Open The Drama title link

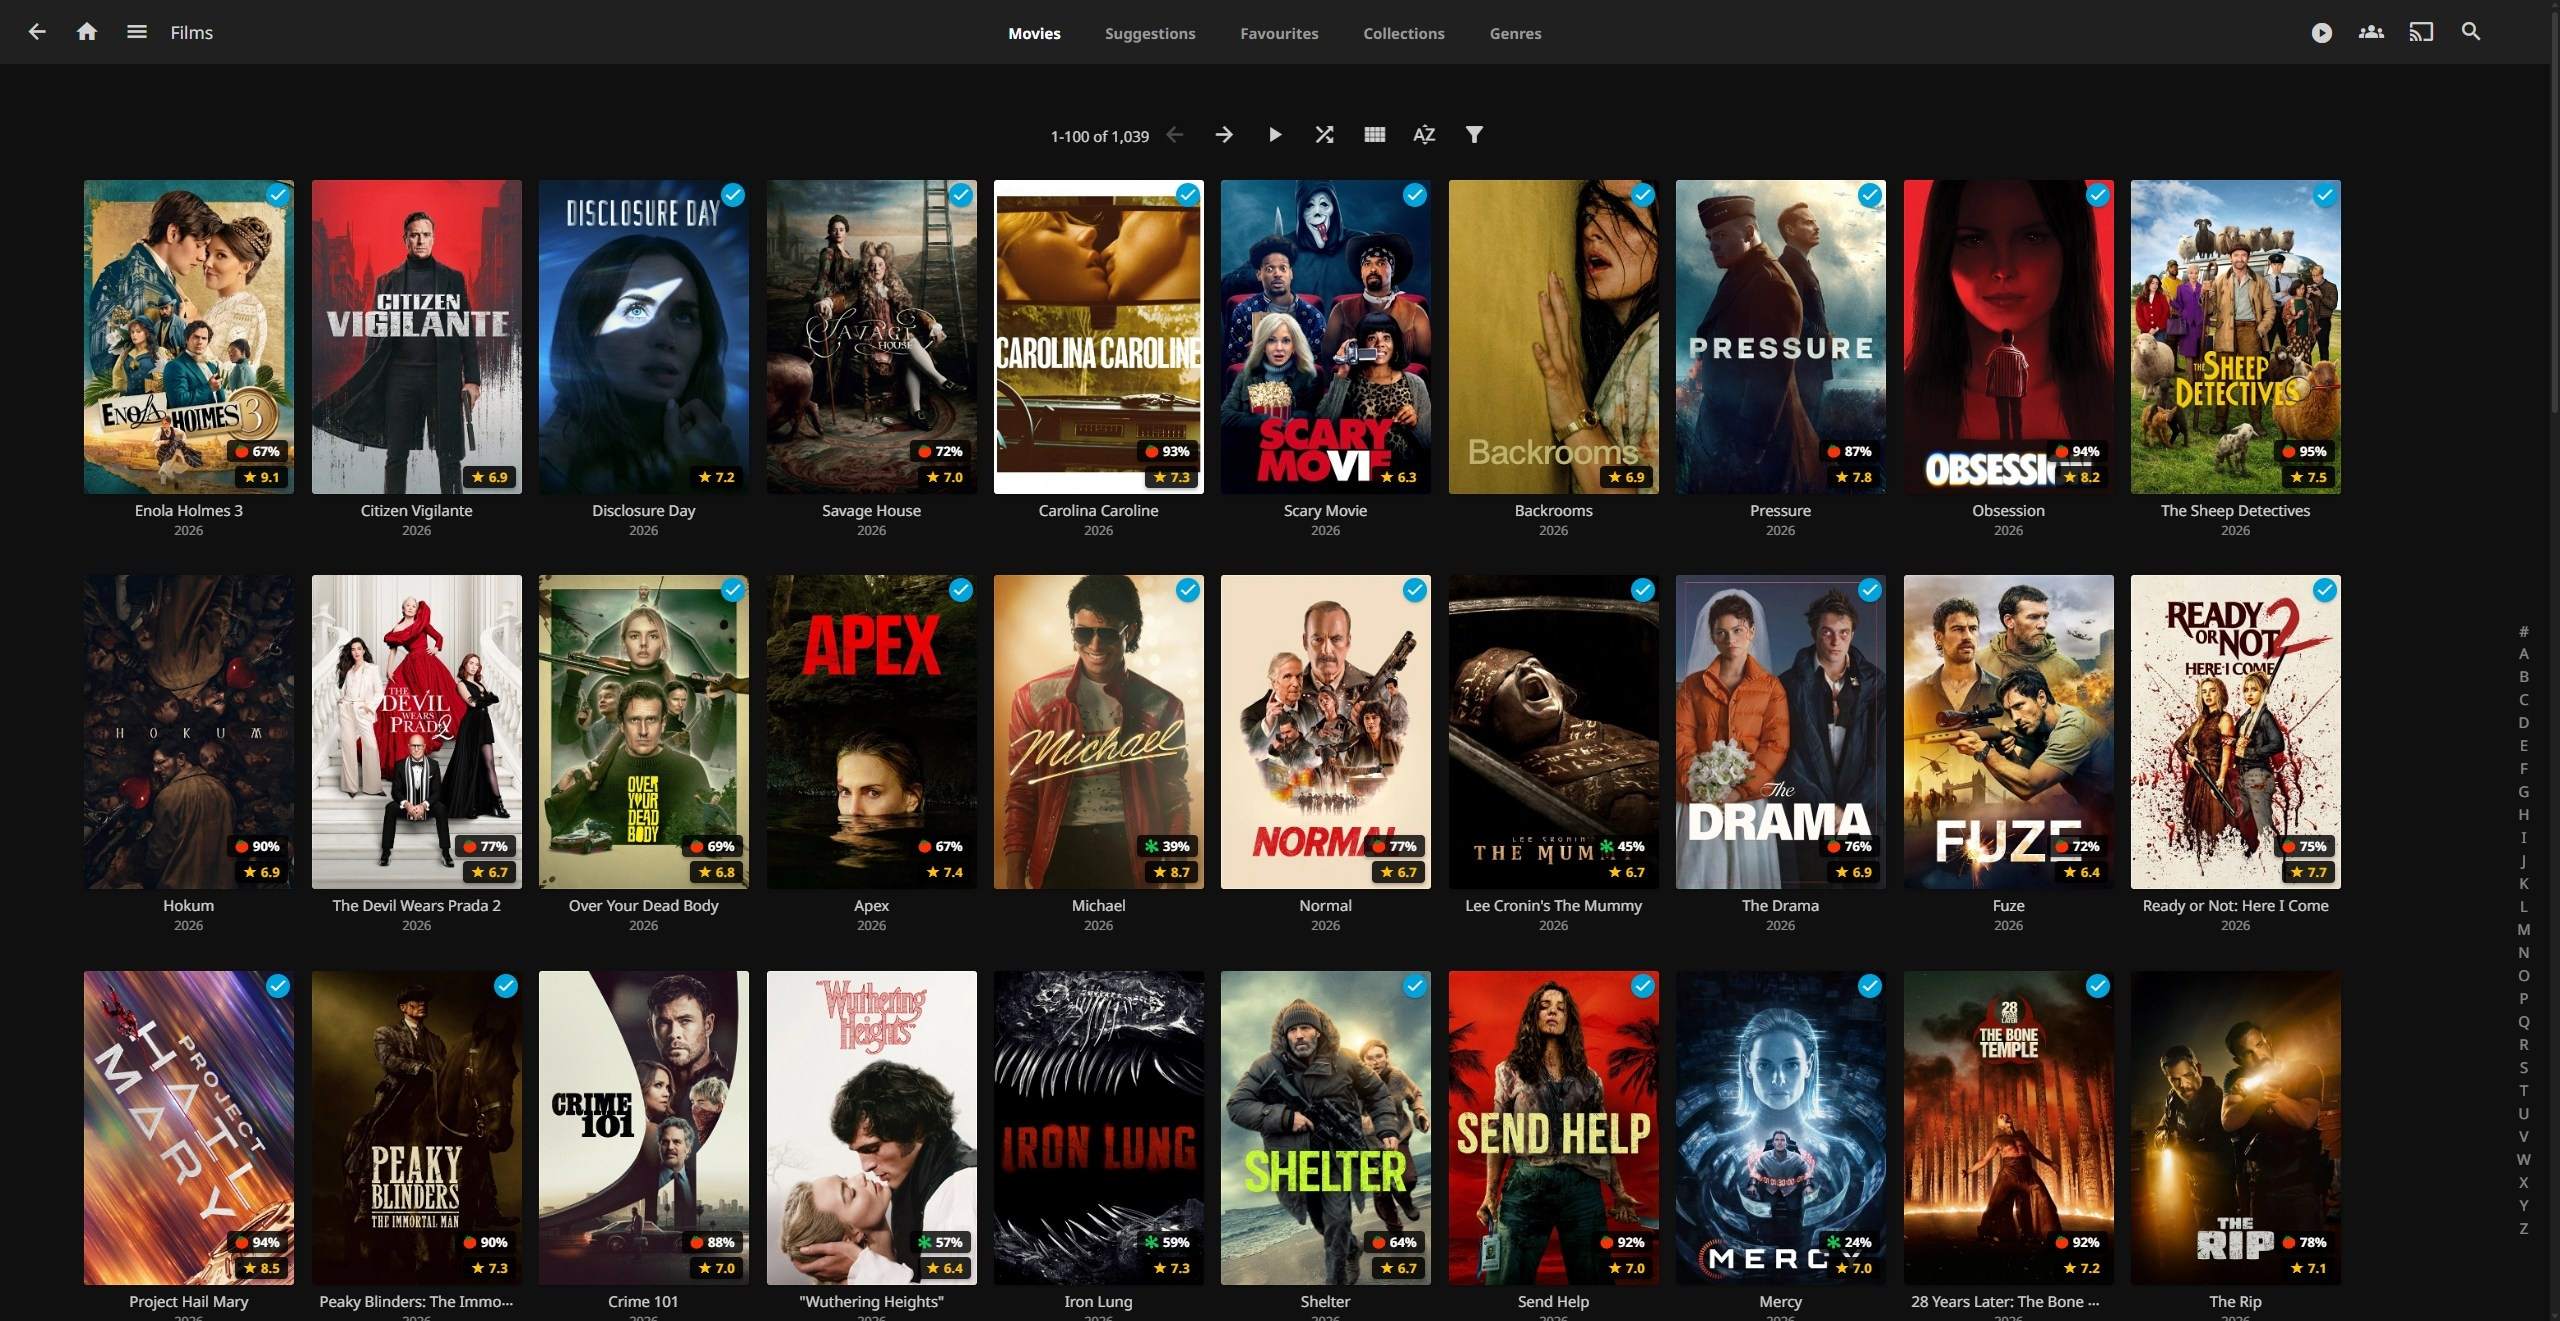click(1780, 906)
